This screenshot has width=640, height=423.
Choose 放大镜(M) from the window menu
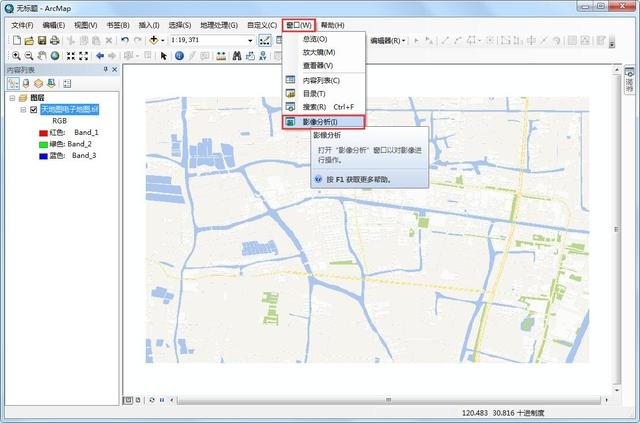(324, 52)
